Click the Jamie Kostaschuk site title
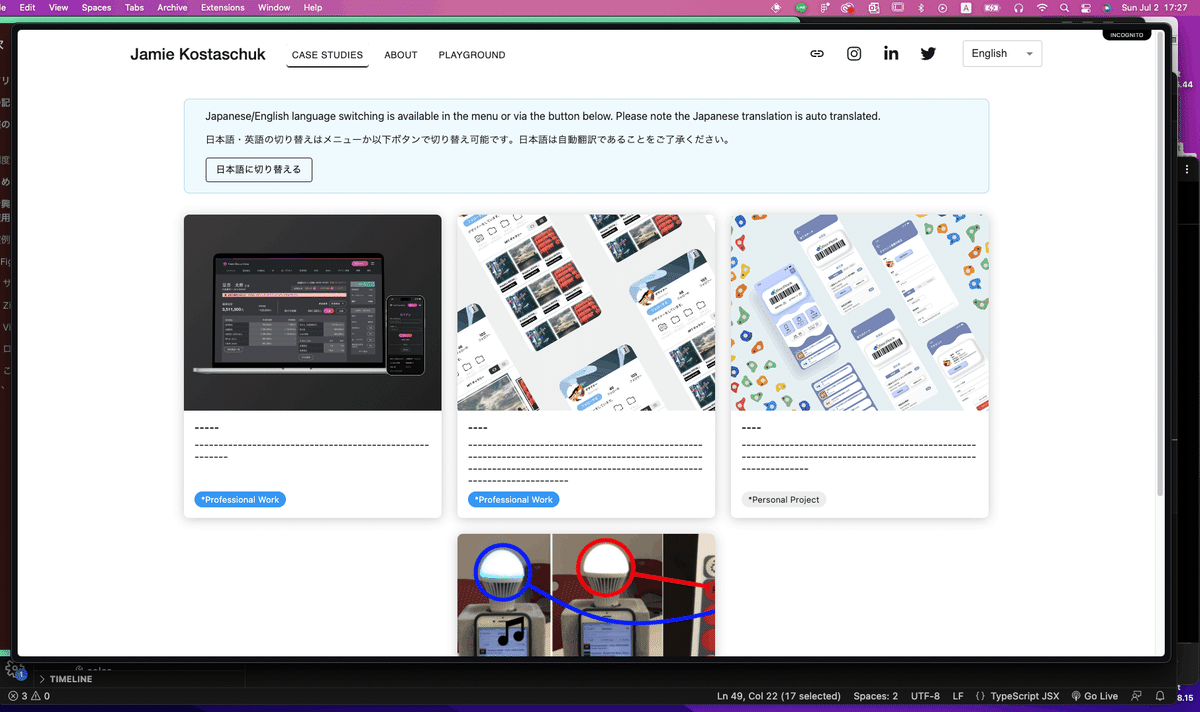Viewport: 1200px width, 712px height. (x=198, y=54)
